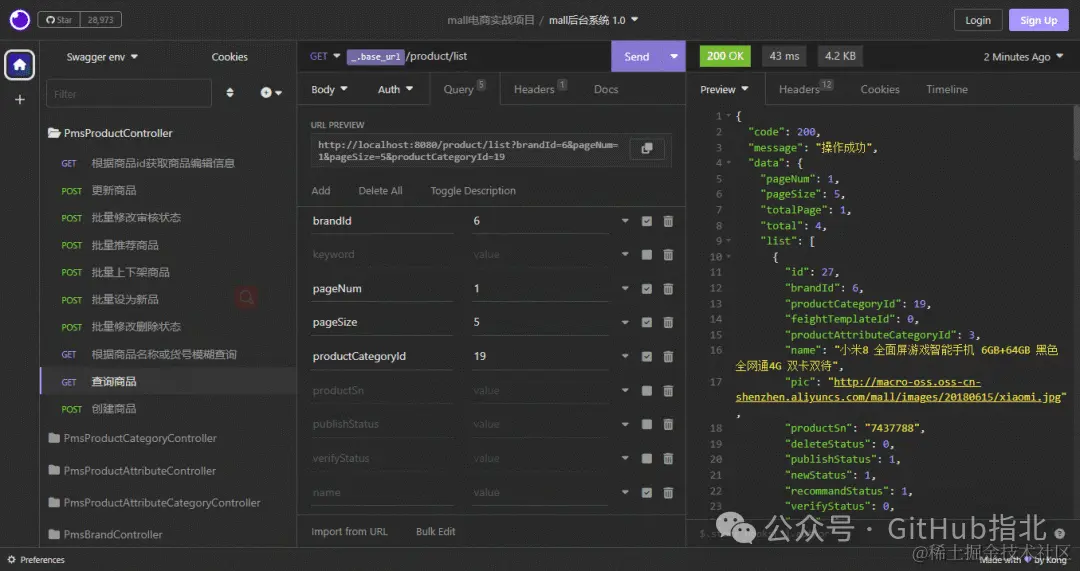
Task: Open the Send options arrow
Action: [674, 56]
